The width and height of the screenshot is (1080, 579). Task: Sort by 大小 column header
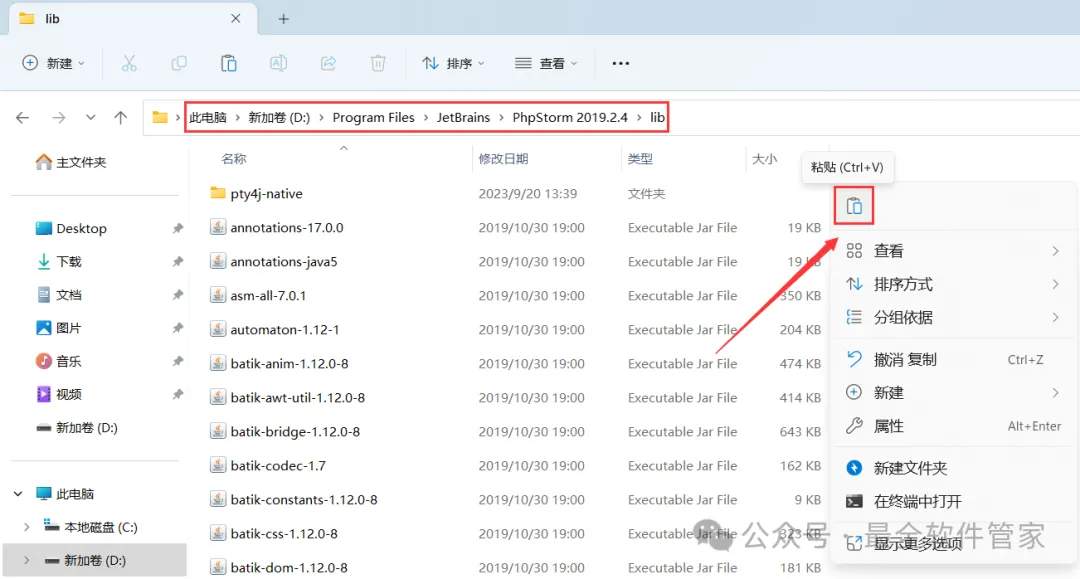(x=765, y=159)
